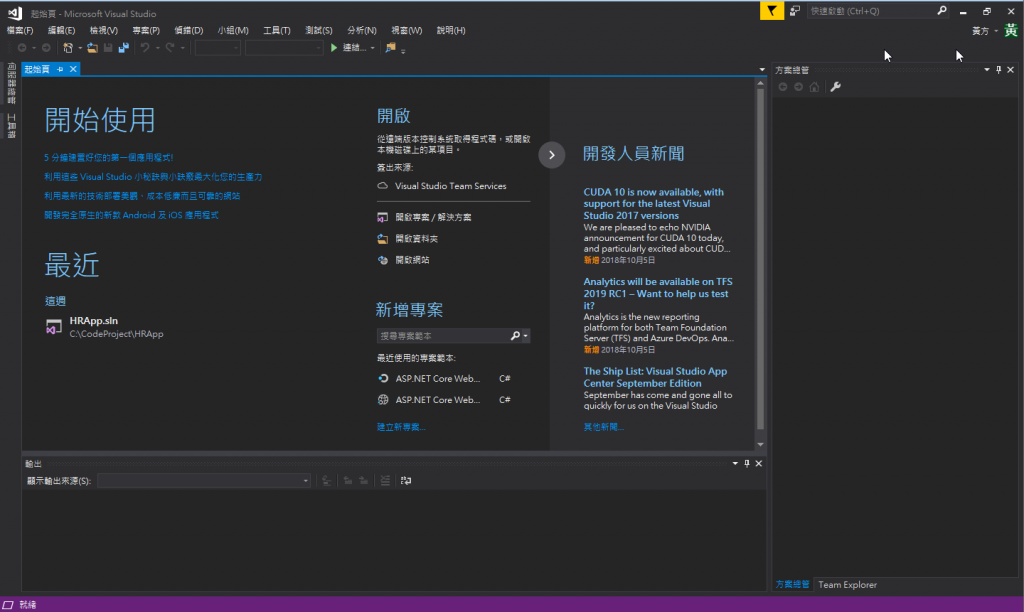
Task: Click the search icon in 新增專案 template box
Action: click(x=515, y=336)
